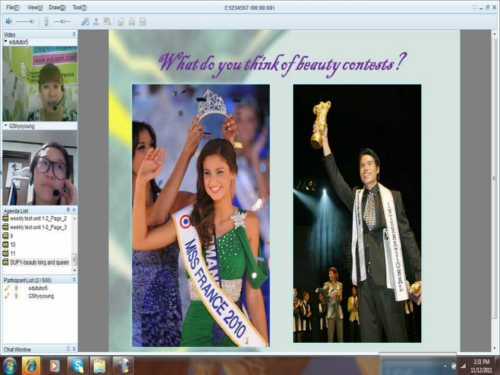Toggle pencil permission icon for edututor5

point(7,288)
